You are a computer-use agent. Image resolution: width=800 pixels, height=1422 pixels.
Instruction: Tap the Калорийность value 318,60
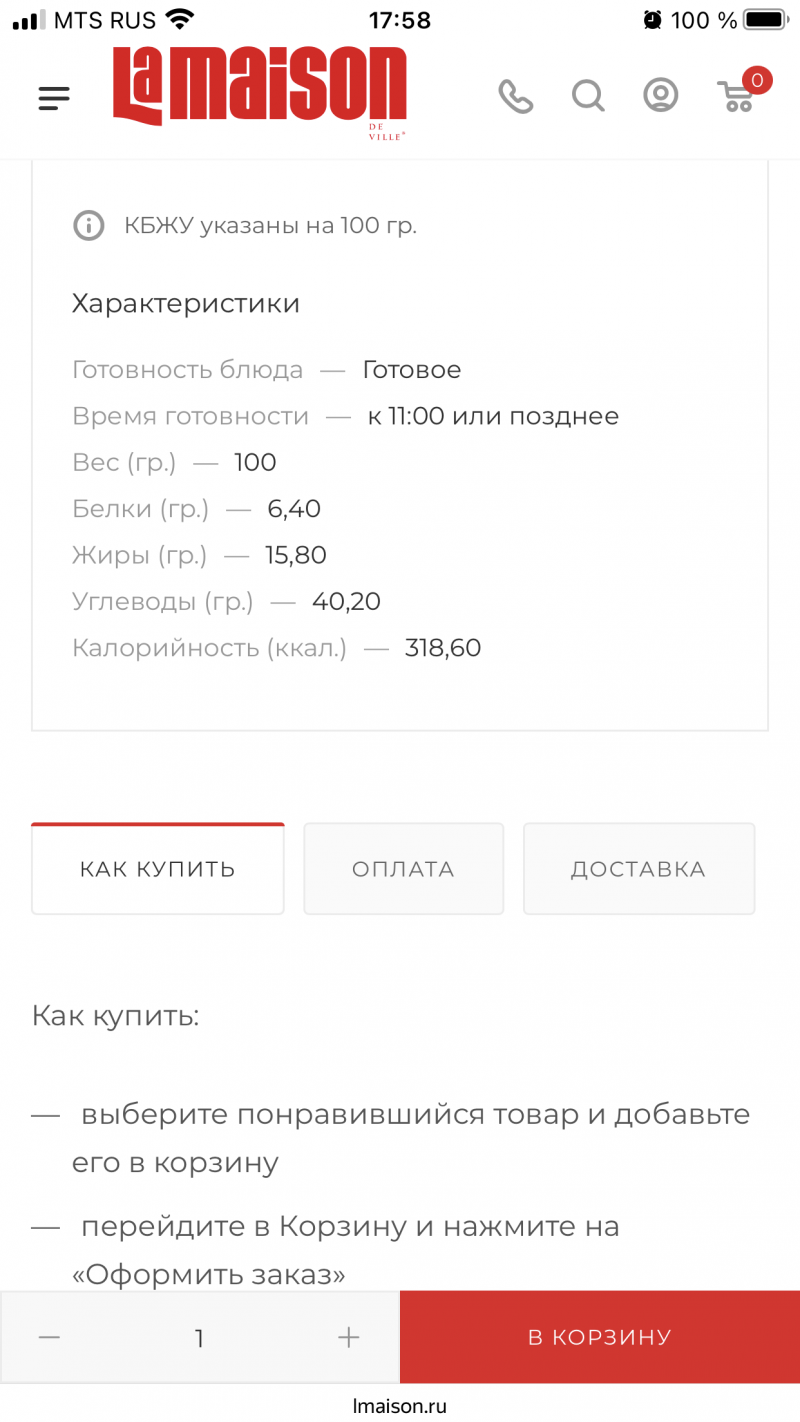coord(443,648)
